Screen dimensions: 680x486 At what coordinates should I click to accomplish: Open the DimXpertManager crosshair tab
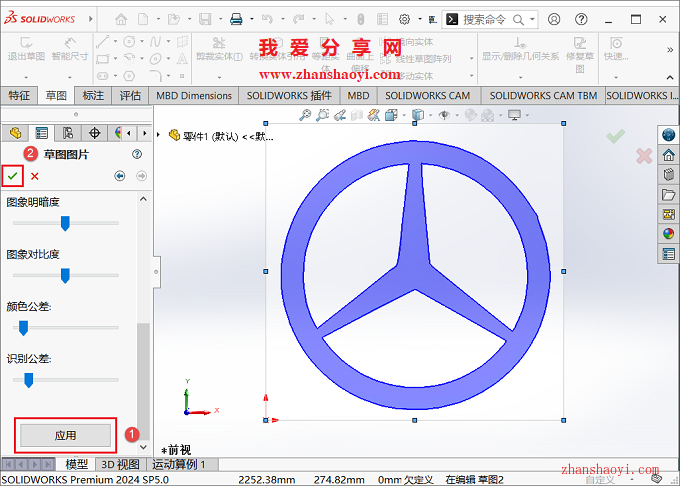point(95,133)
